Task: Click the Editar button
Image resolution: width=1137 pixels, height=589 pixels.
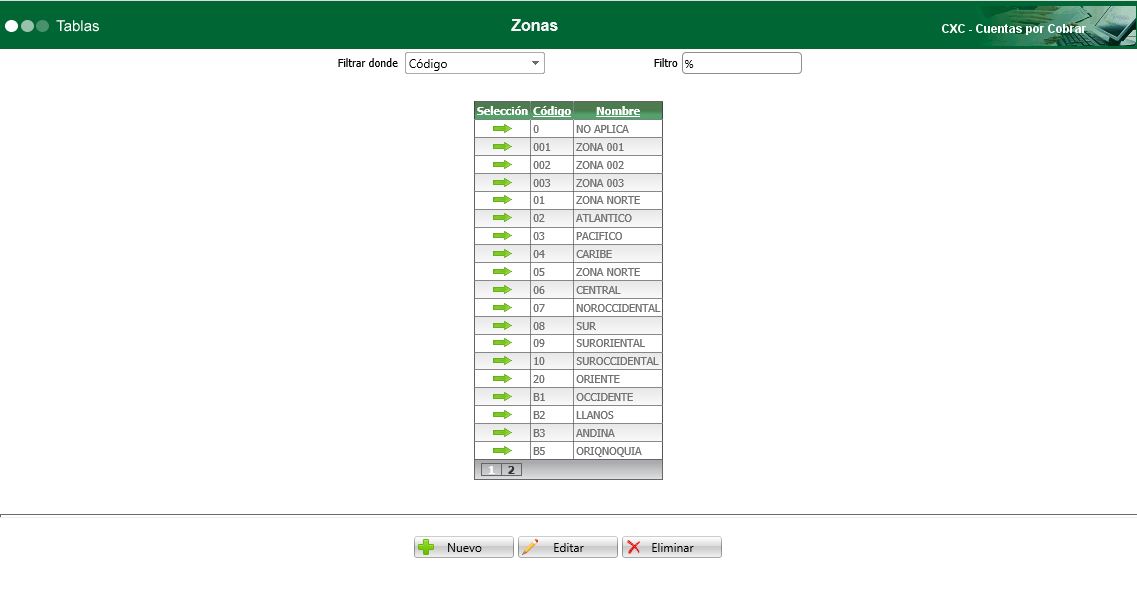Action: pyautogui.click(x=568, y=548)
